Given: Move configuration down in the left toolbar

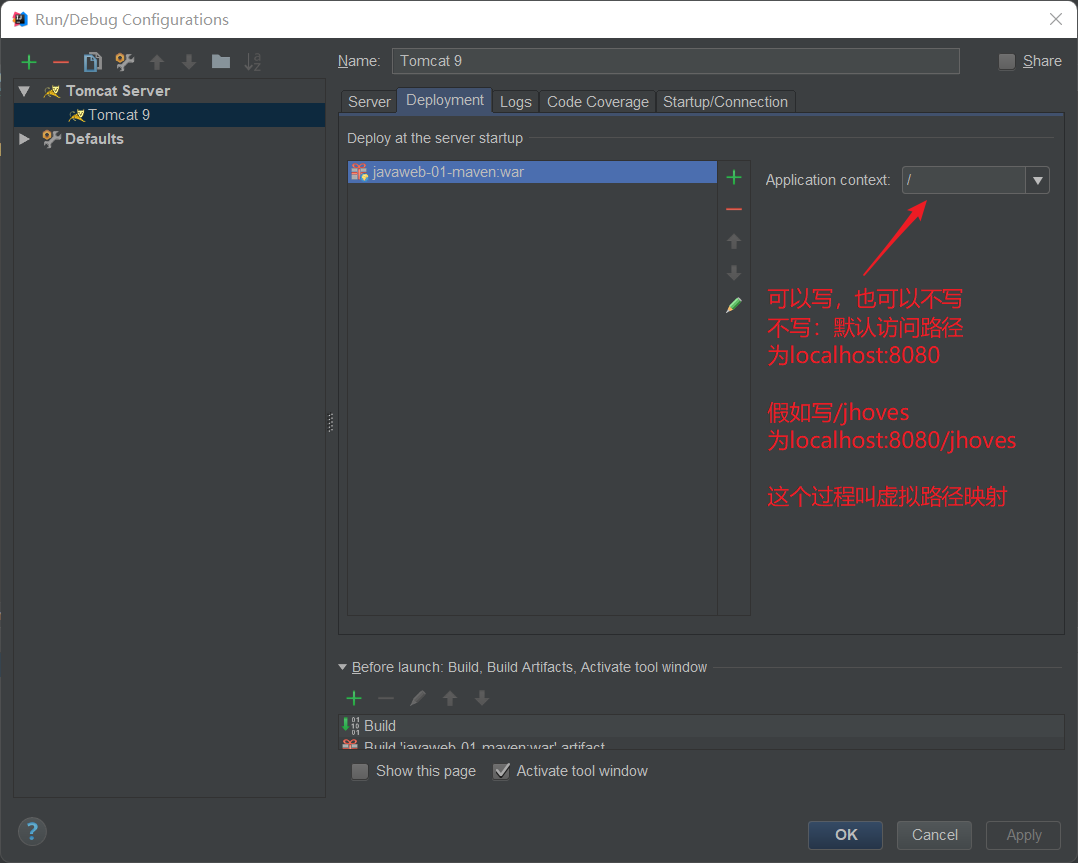Looking at the screenshot, I should (x=188, y=63).
